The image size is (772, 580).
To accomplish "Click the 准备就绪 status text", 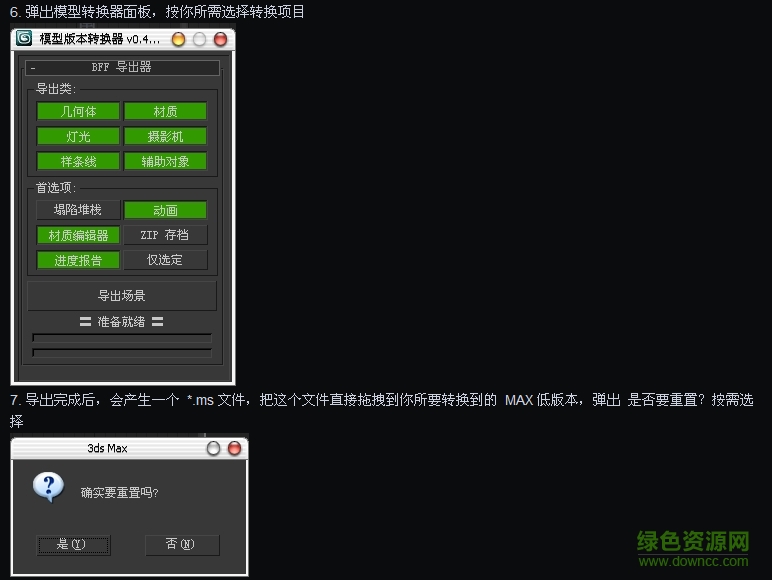I will point(122,322).
